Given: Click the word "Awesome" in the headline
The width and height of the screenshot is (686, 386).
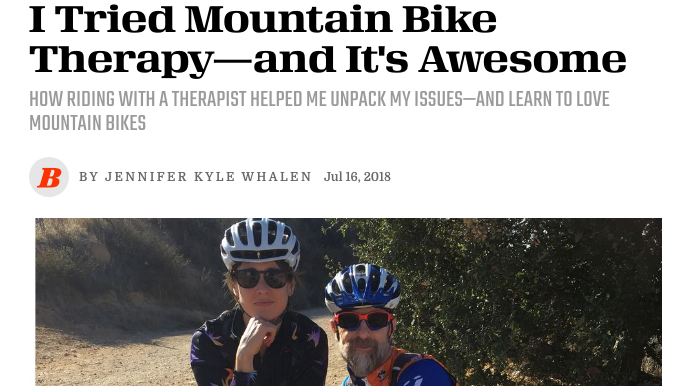Looking at the screenshot, I should [522, 59].
